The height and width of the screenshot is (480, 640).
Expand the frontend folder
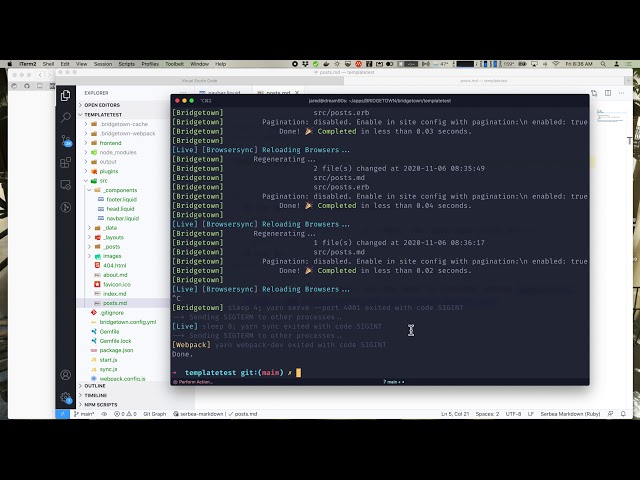click(x=110, y=143)
